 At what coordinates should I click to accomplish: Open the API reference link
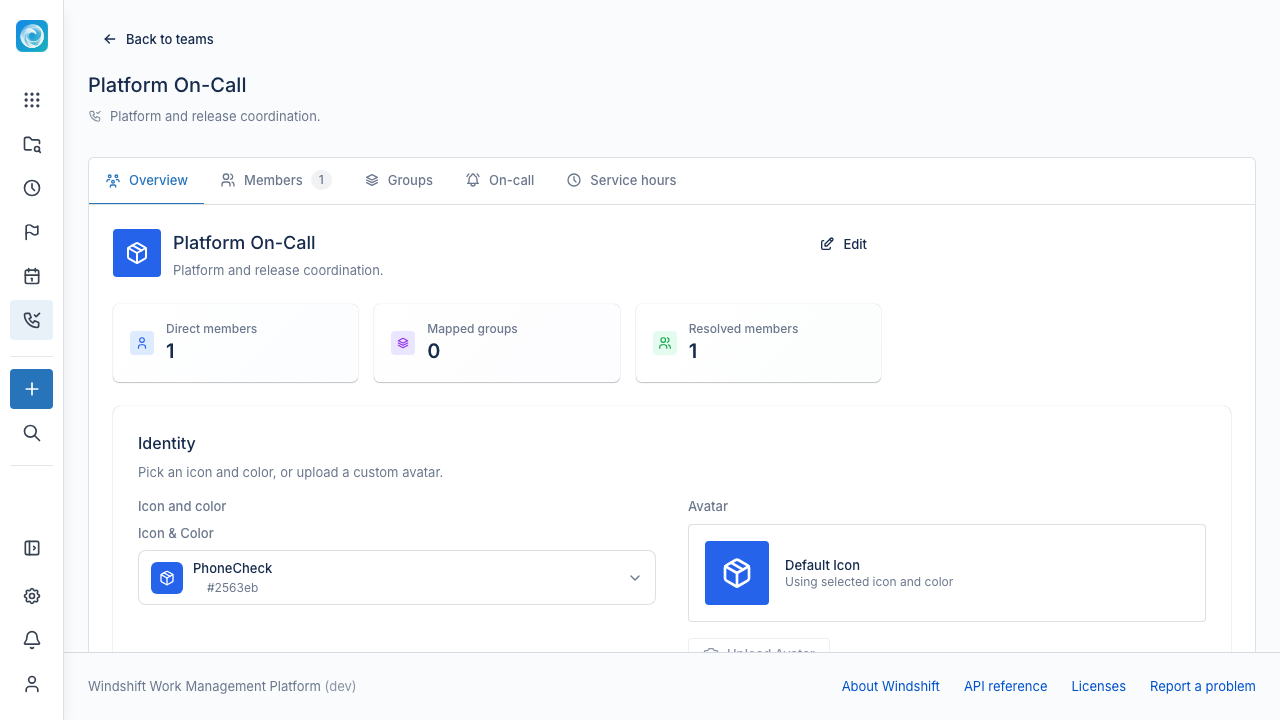tap(1006, 686)
